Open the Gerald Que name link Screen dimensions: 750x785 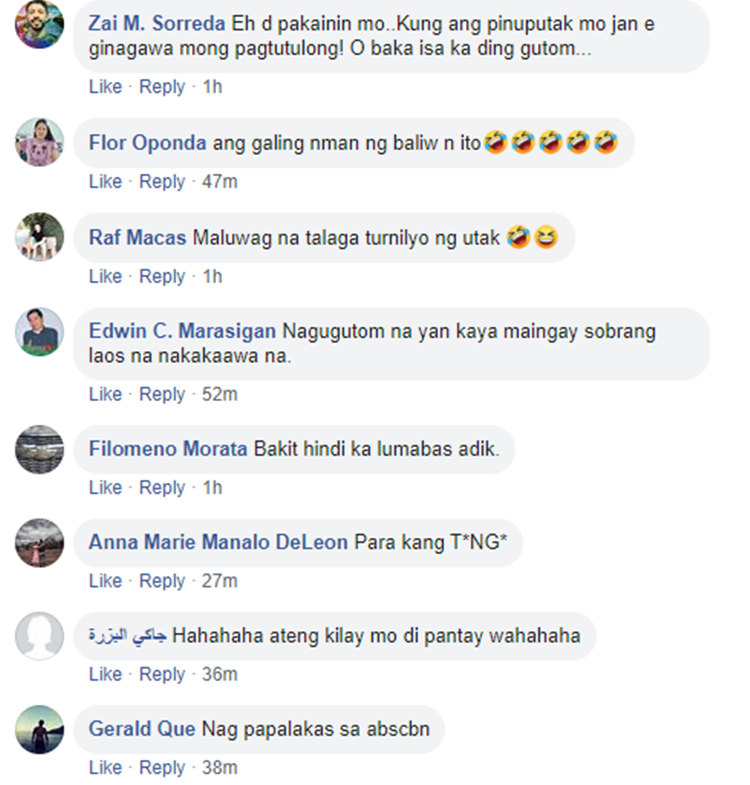point(142,728)
